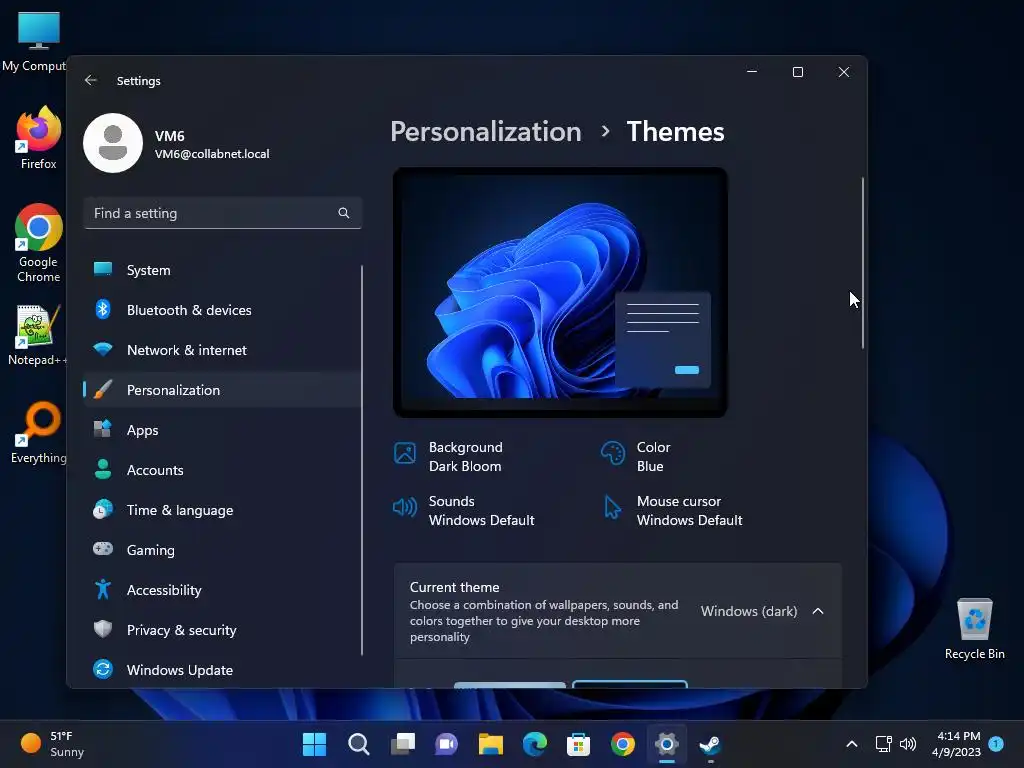Launch Chrome from the taskbar
Viewport: 1024px width, 768px height.
coord(622,744)
